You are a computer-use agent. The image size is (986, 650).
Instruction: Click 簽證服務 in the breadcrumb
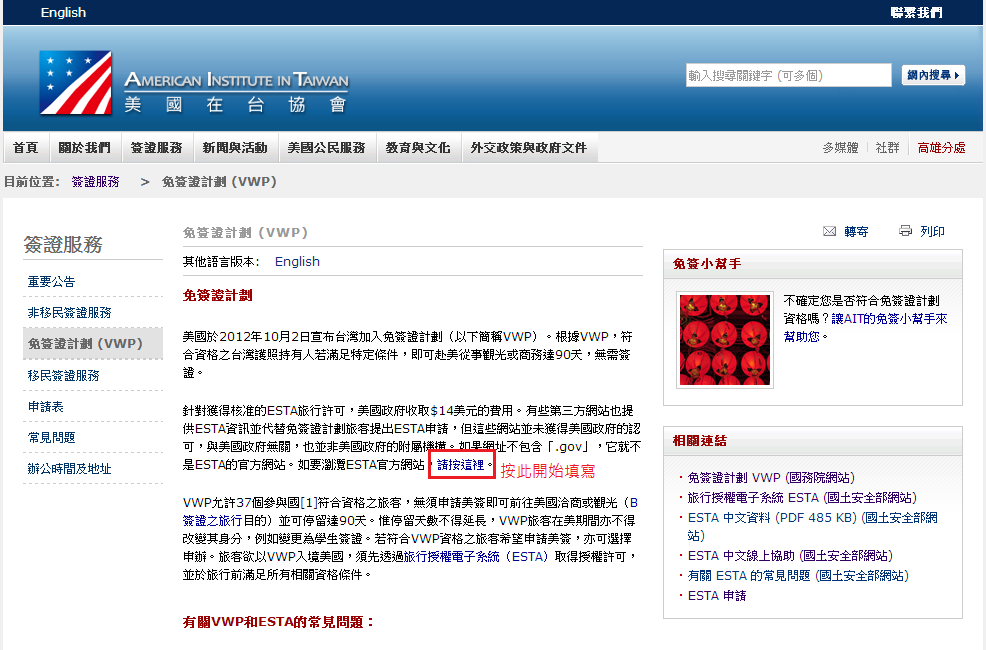coord(96,182)
